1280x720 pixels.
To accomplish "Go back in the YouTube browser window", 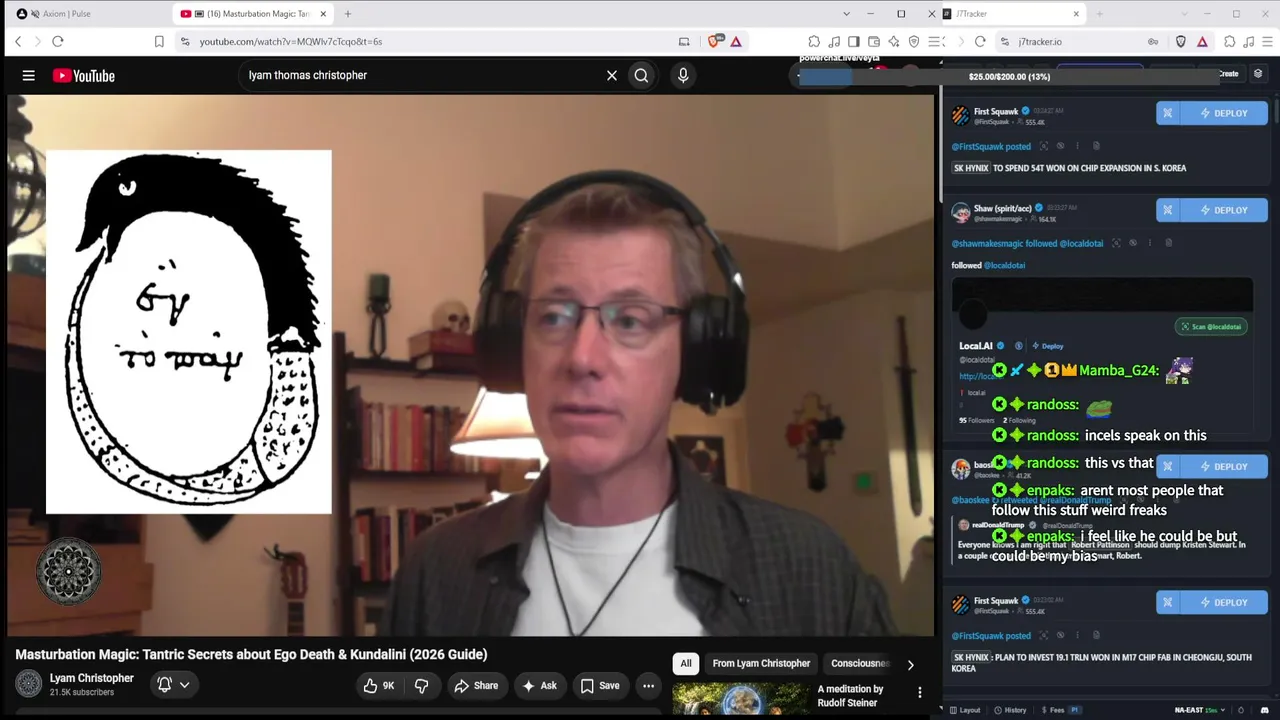I will click(18, 41).
